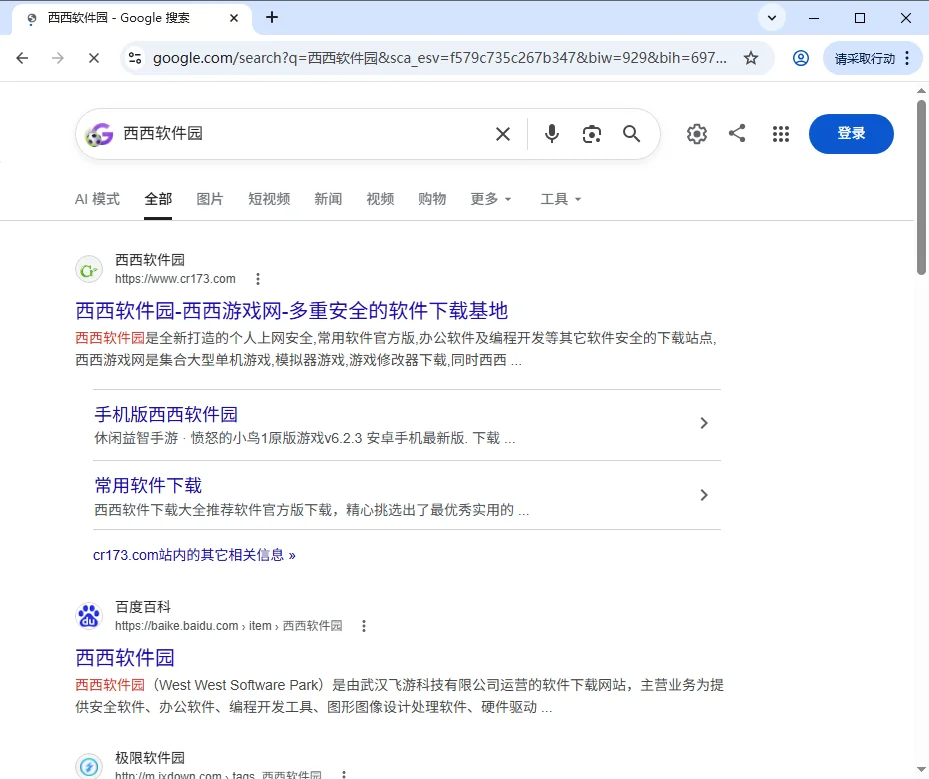Open the 常用软件下载 sitelink
The image size is (929, 779).
[148, 485]
